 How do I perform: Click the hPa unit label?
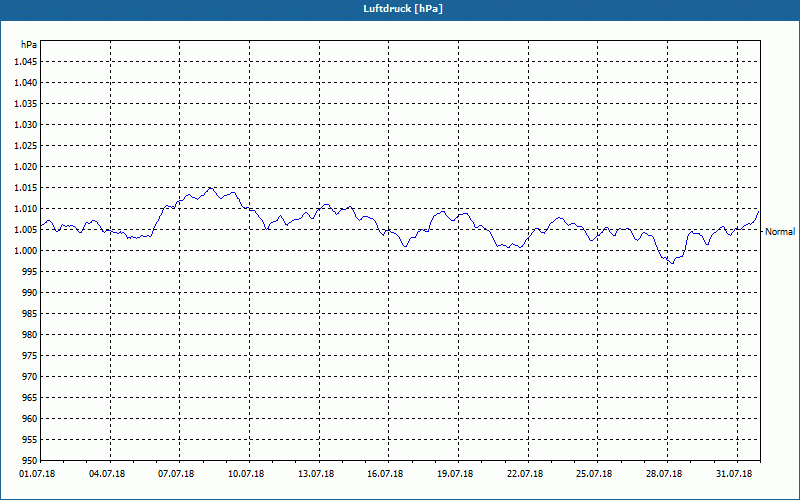[29, 44]
